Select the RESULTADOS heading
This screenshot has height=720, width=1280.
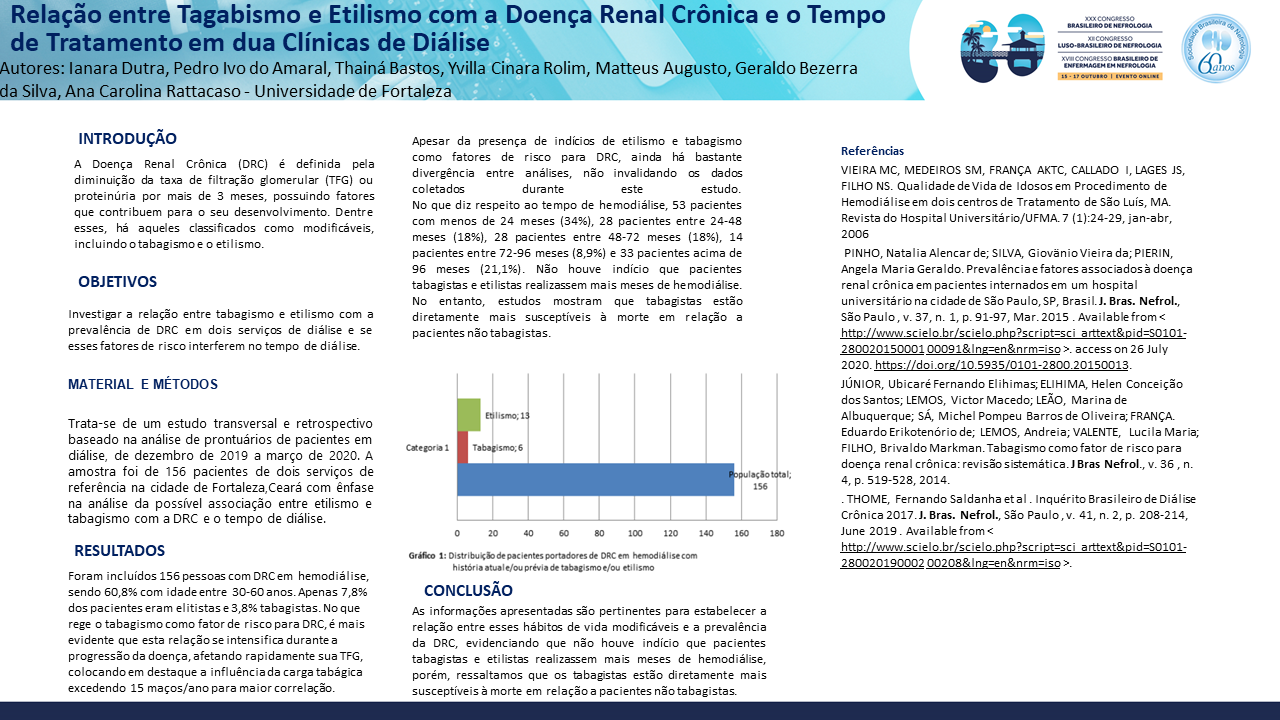pos(120,551)
